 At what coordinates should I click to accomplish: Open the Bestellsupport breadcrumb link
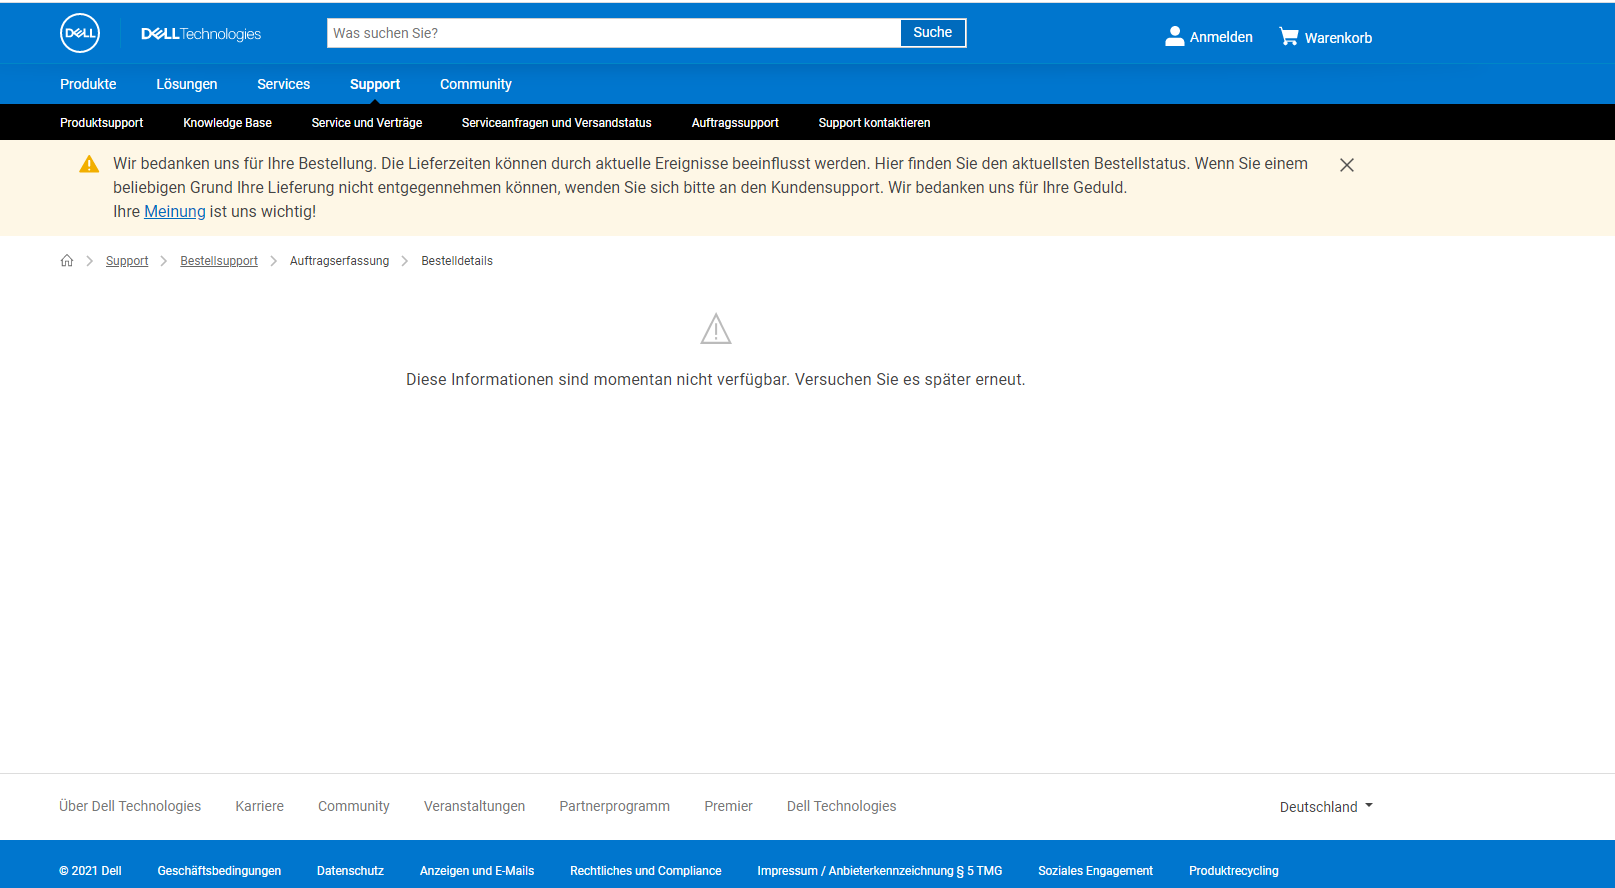[x=219, y=261]
